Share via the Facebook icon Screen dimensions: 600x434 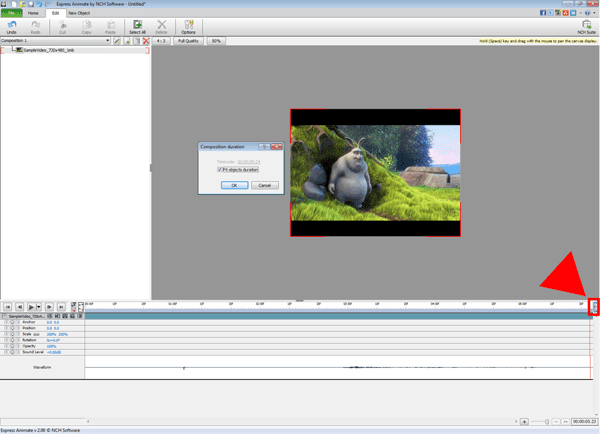tap(543, 13)
